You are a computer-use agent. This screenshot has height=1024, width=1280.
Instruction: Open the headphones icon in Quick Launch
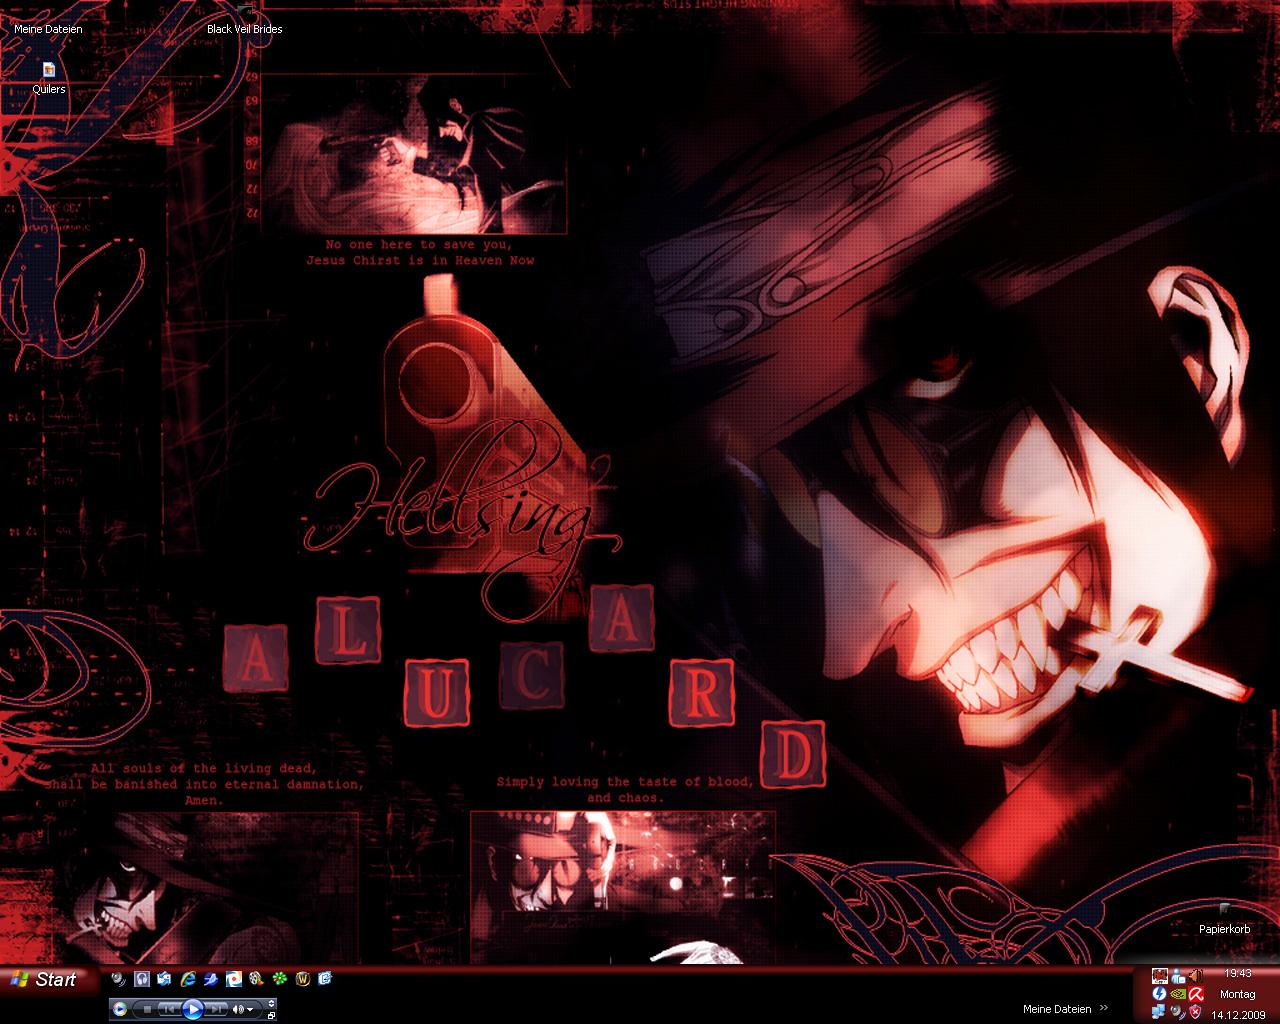point(142,979)
